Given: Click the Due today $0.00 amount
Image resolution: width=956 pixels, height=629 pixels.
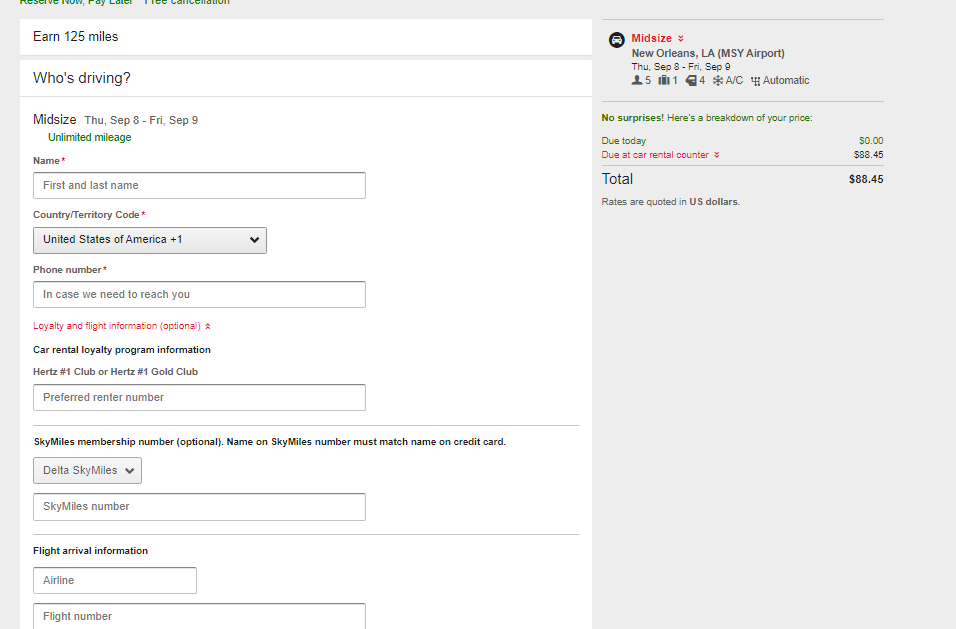Looking at the screenshot, I should coord(871,141).
